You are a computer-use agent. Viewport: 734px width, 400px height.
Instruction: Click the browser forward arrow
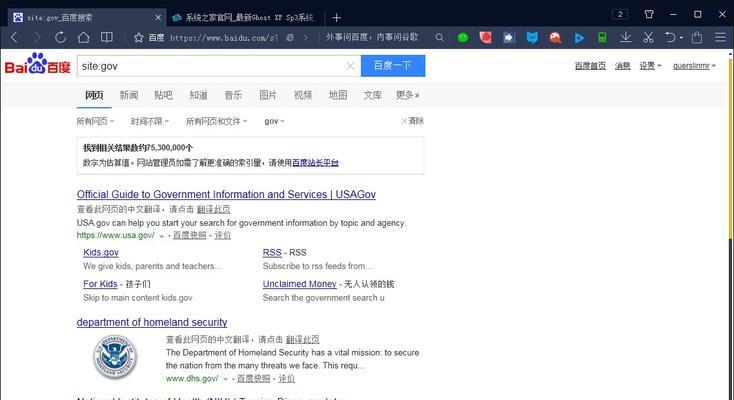click(x=37, y=37)
